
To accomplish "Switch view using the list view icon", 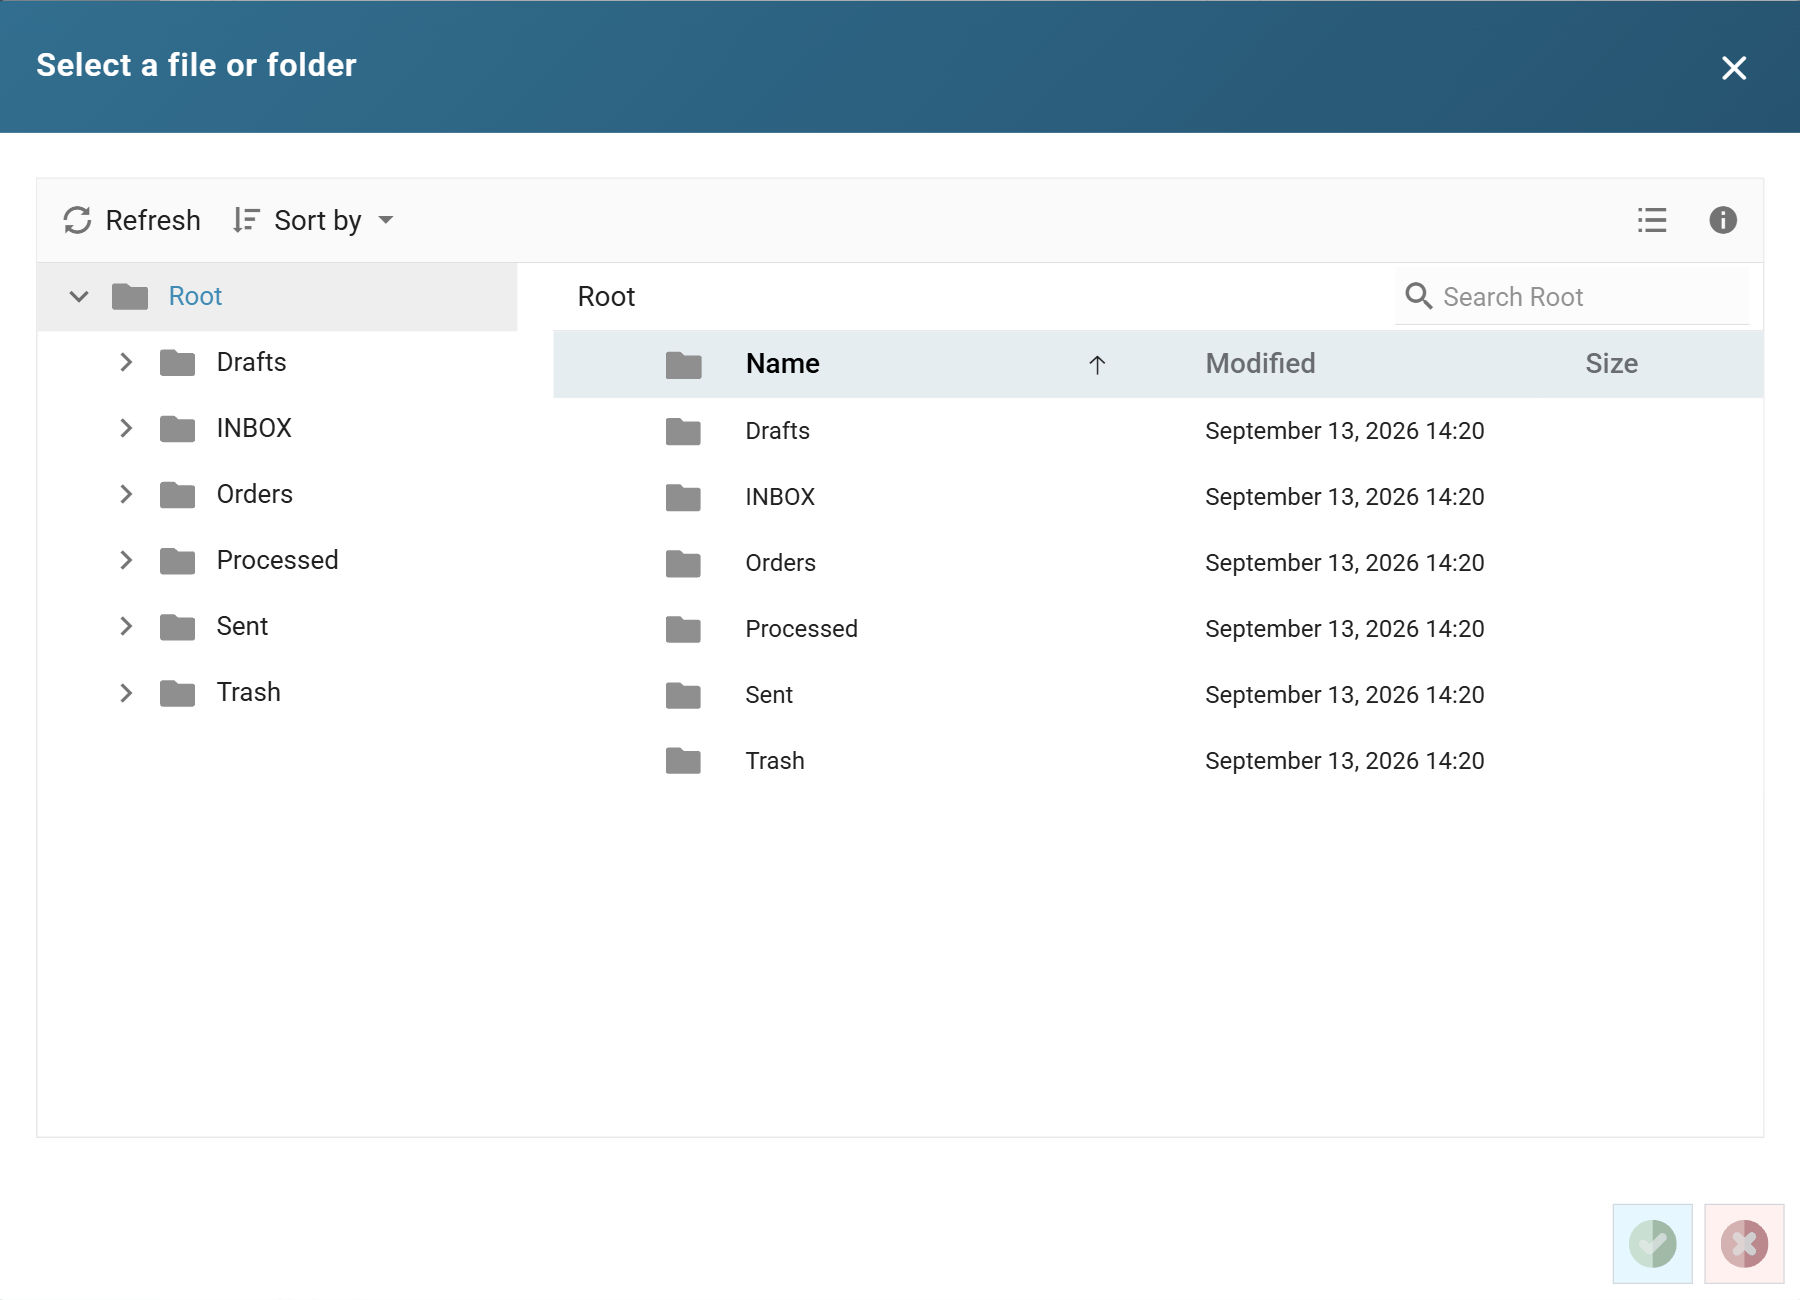I will click(x=1652, y=220).
